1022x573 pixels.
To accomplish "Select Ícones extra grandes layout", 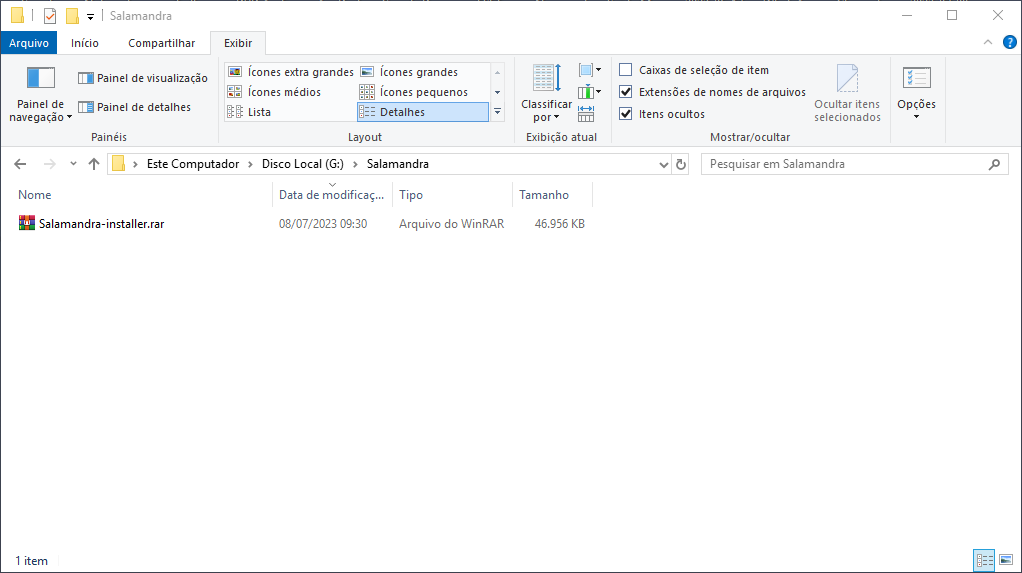I will (291, 72).
